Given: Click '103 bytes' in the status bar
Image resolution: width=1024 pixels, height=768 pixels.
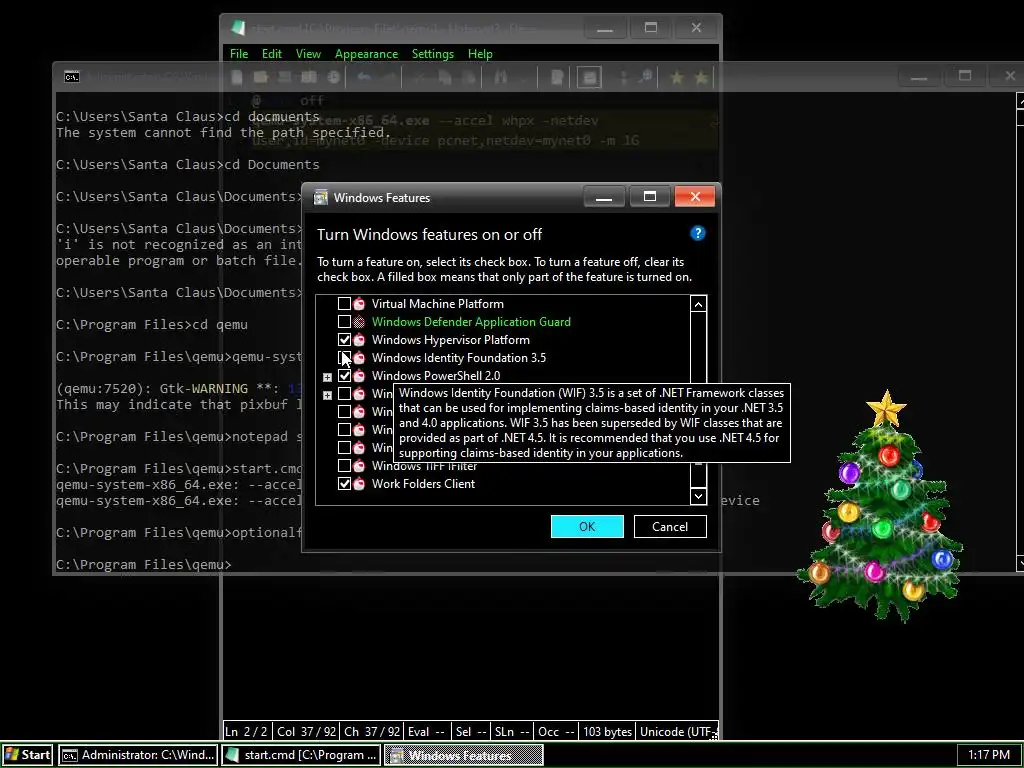Looking at the screenshot, I should coord(607,731).
